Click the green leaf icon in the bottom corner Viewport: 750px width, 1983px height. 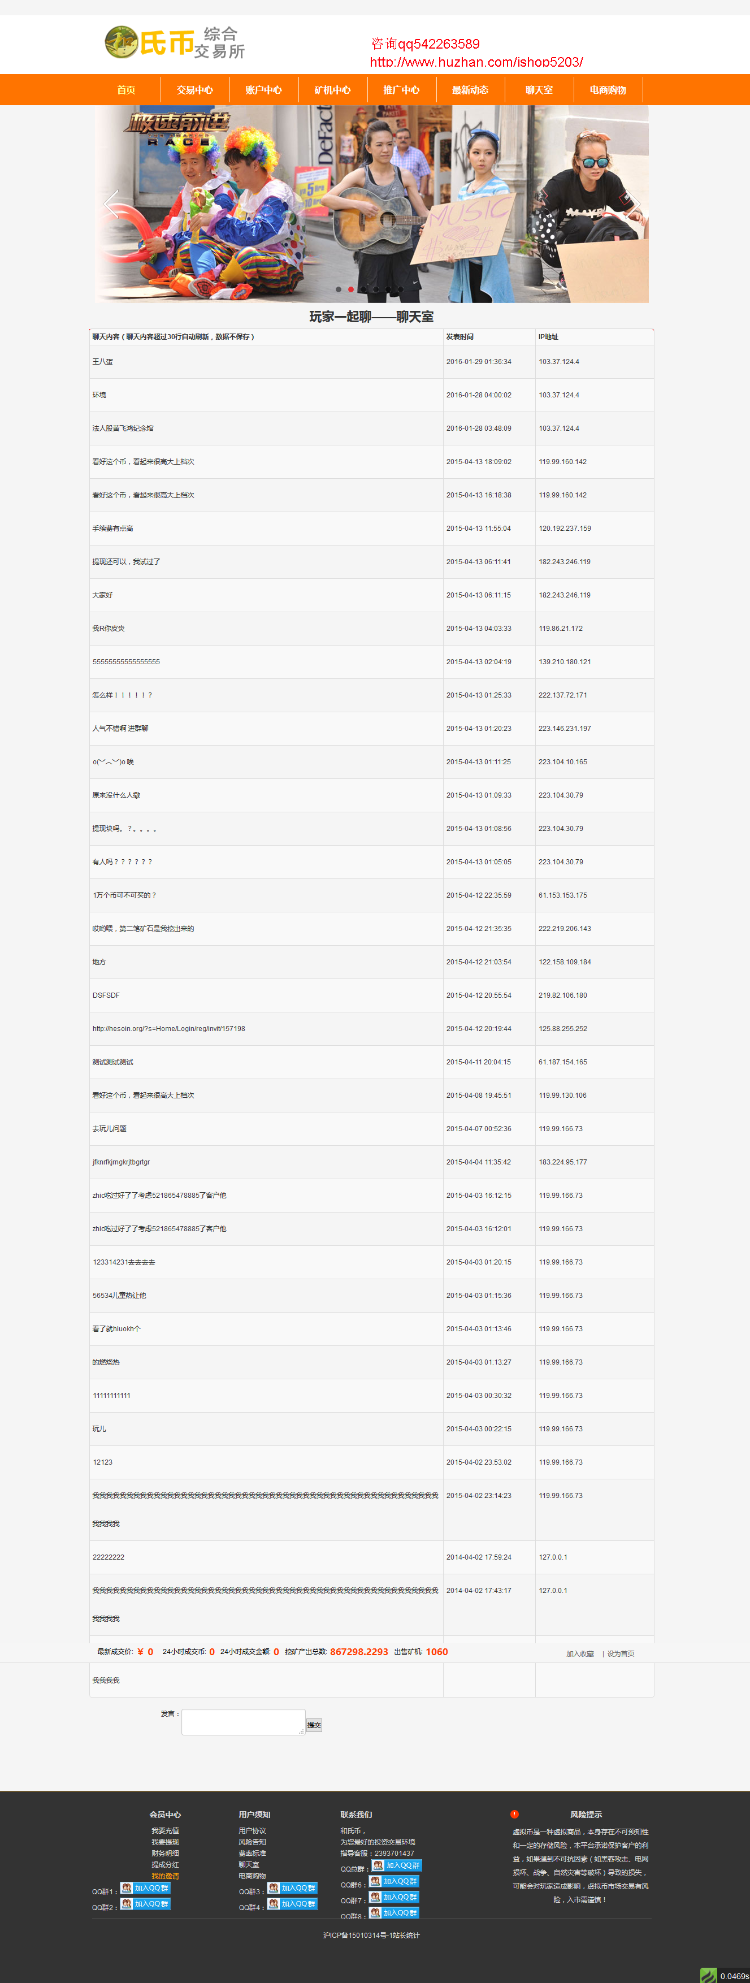coord(708,1975)
